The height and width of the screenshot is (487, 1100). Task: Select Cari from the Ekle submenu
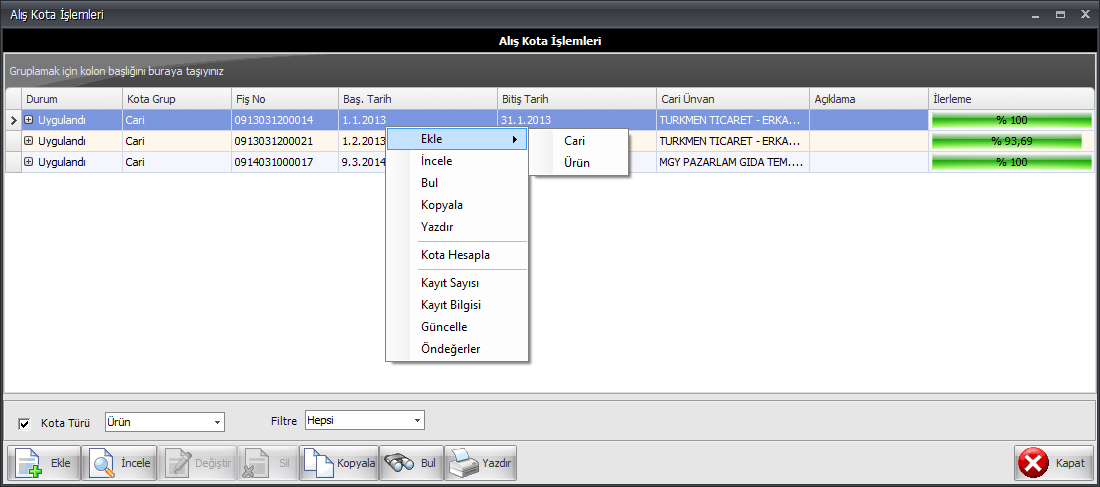click(575, 141)
